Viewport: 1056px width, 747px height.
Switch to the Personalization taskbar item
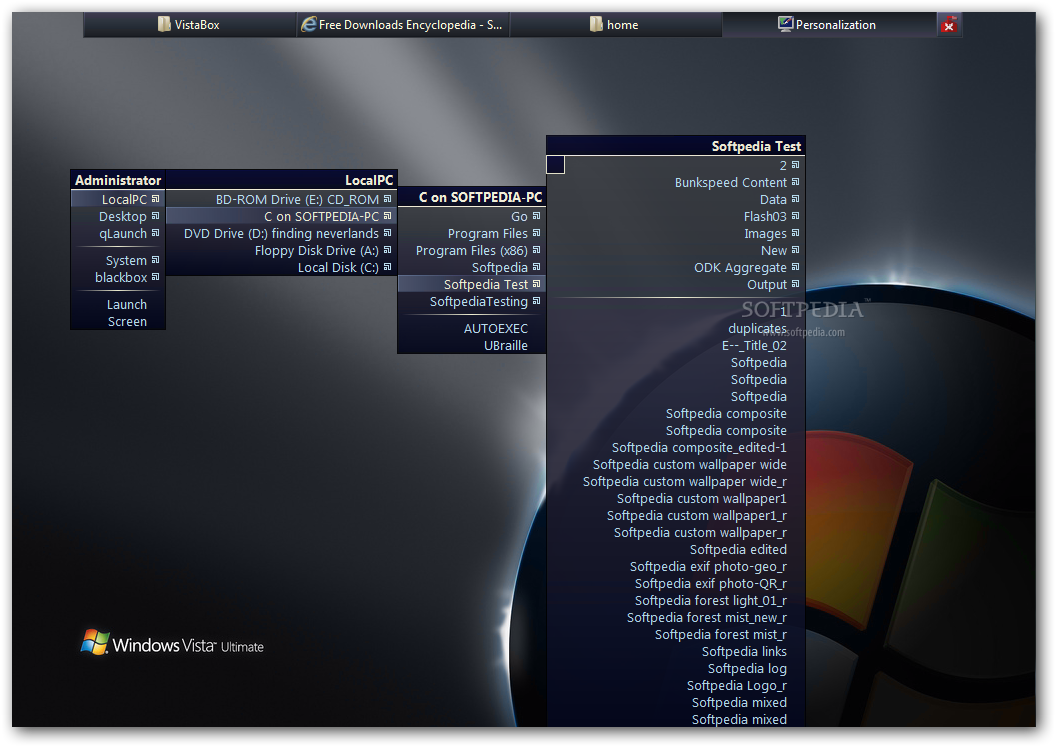(x=829, y=25)
